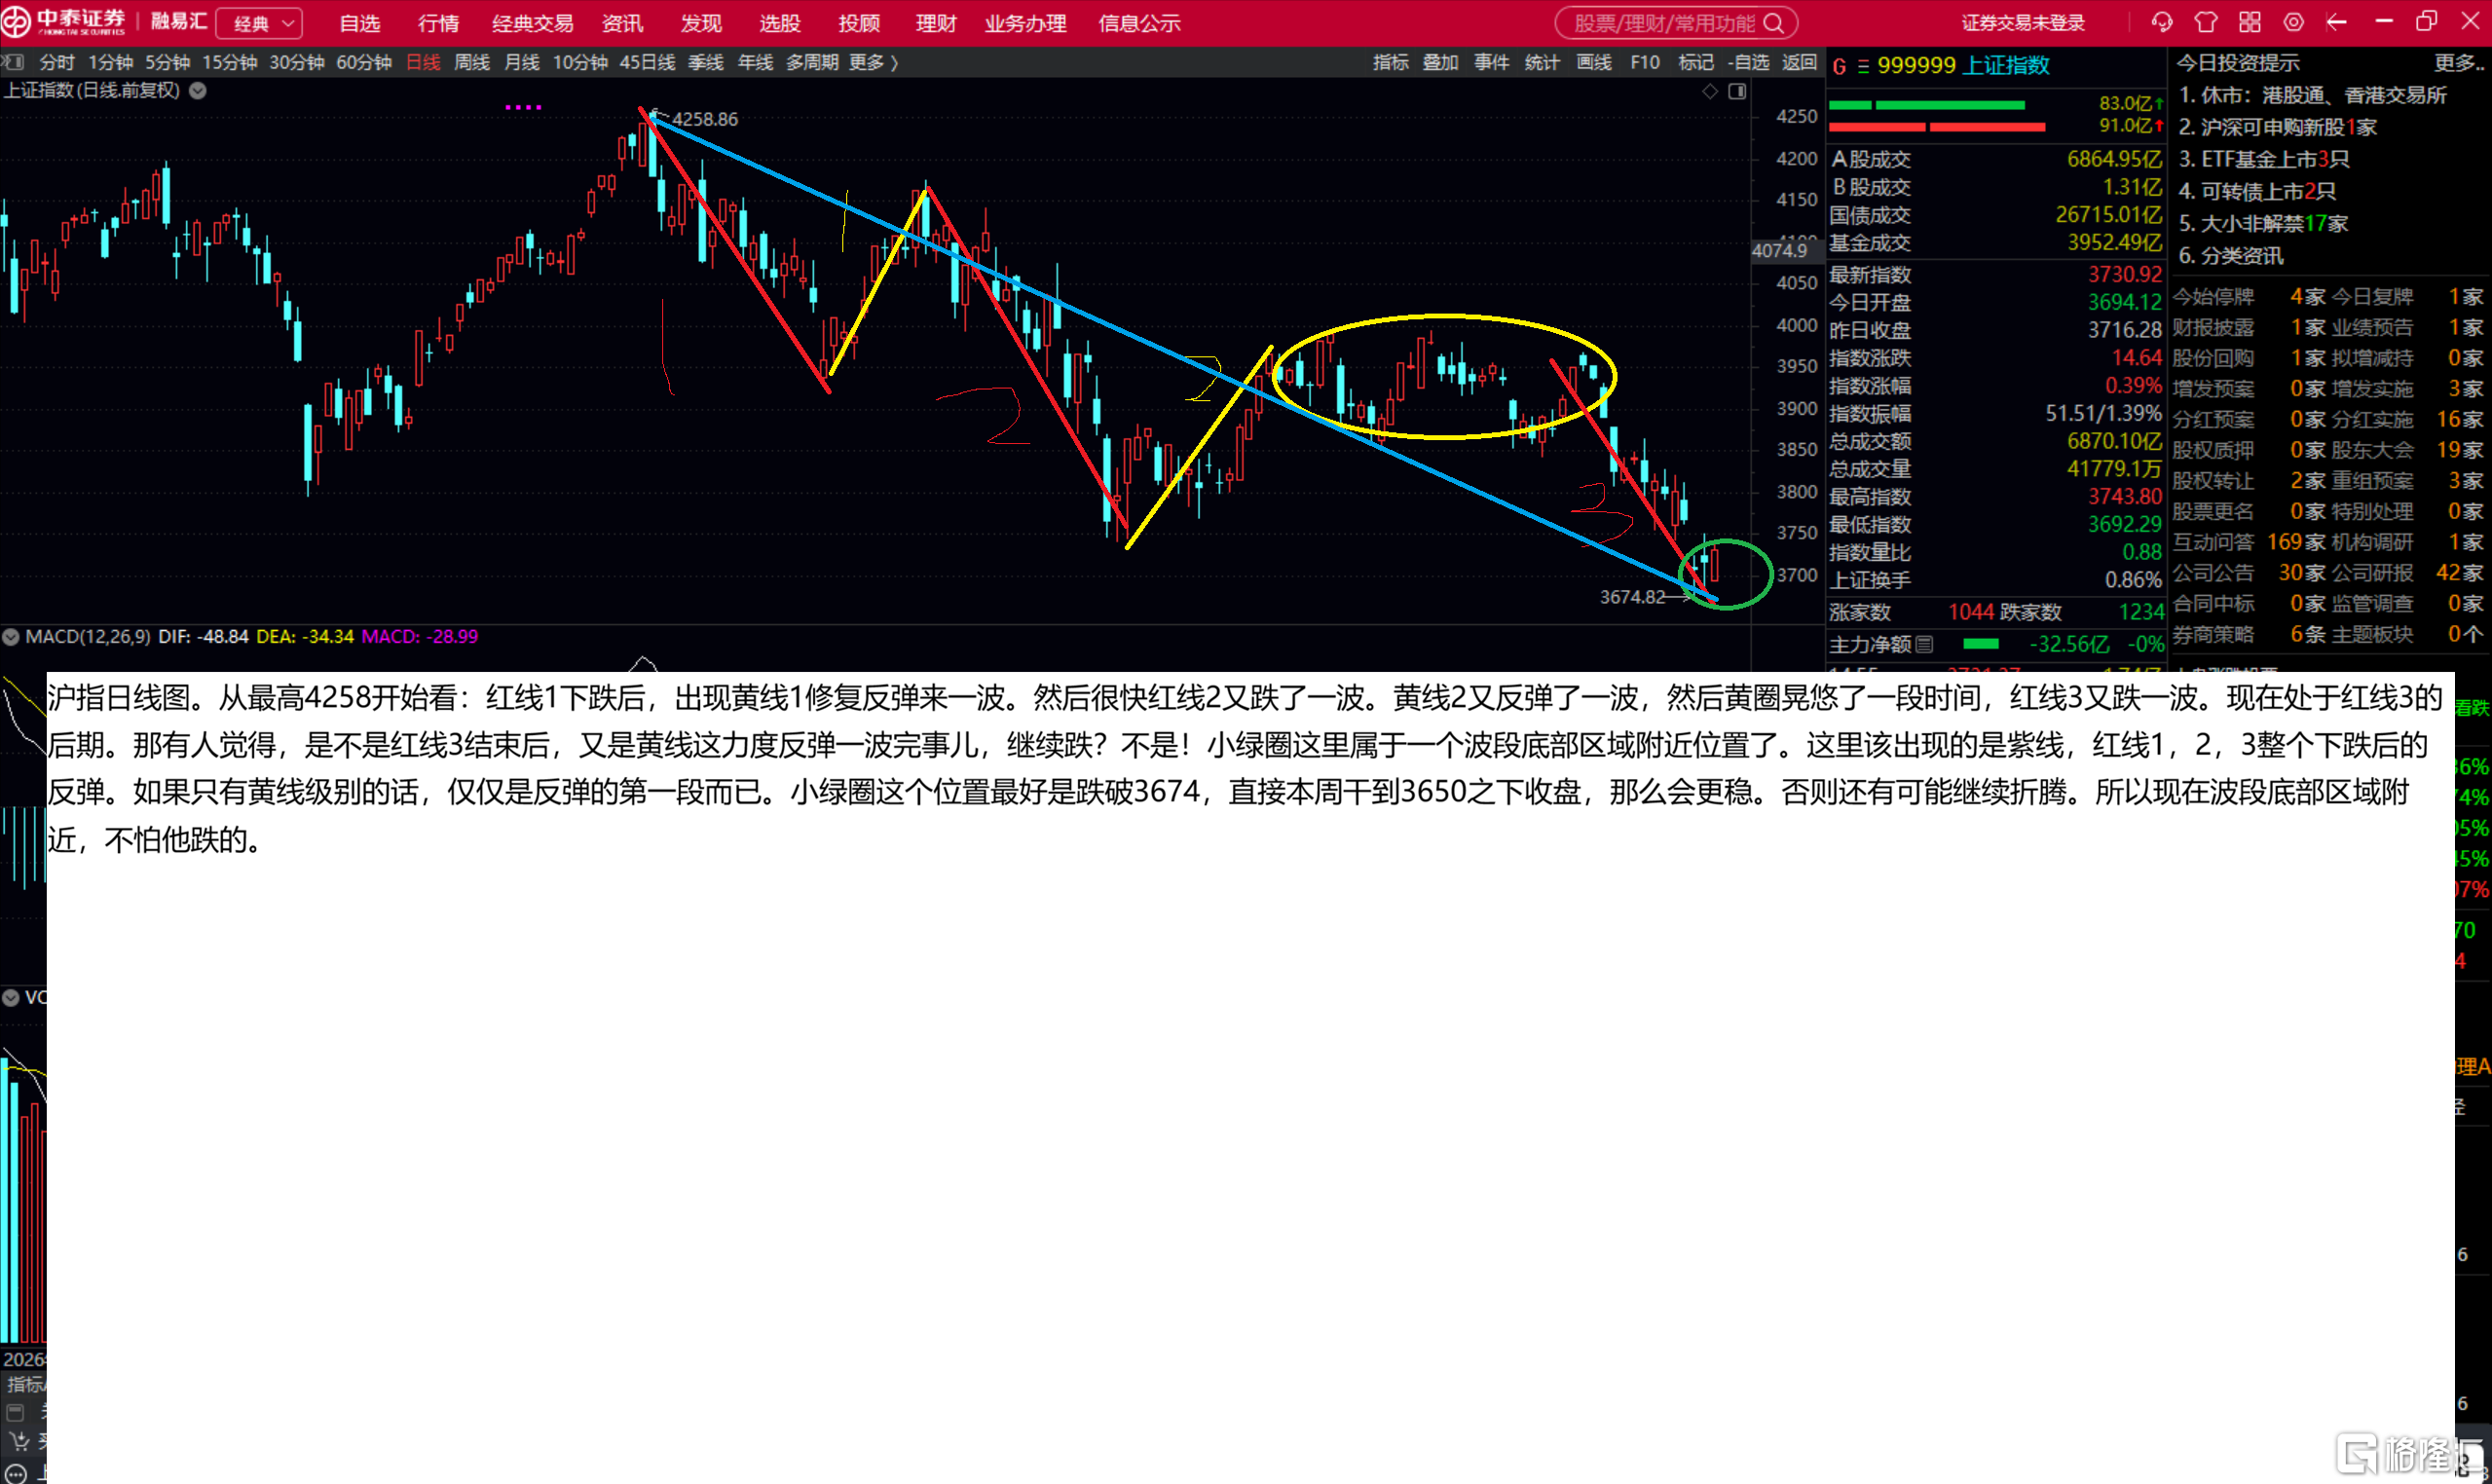Viewport: 2492px width, 1484px height.
Task: Toggle the chart side panel icon
Action: 1738,91
